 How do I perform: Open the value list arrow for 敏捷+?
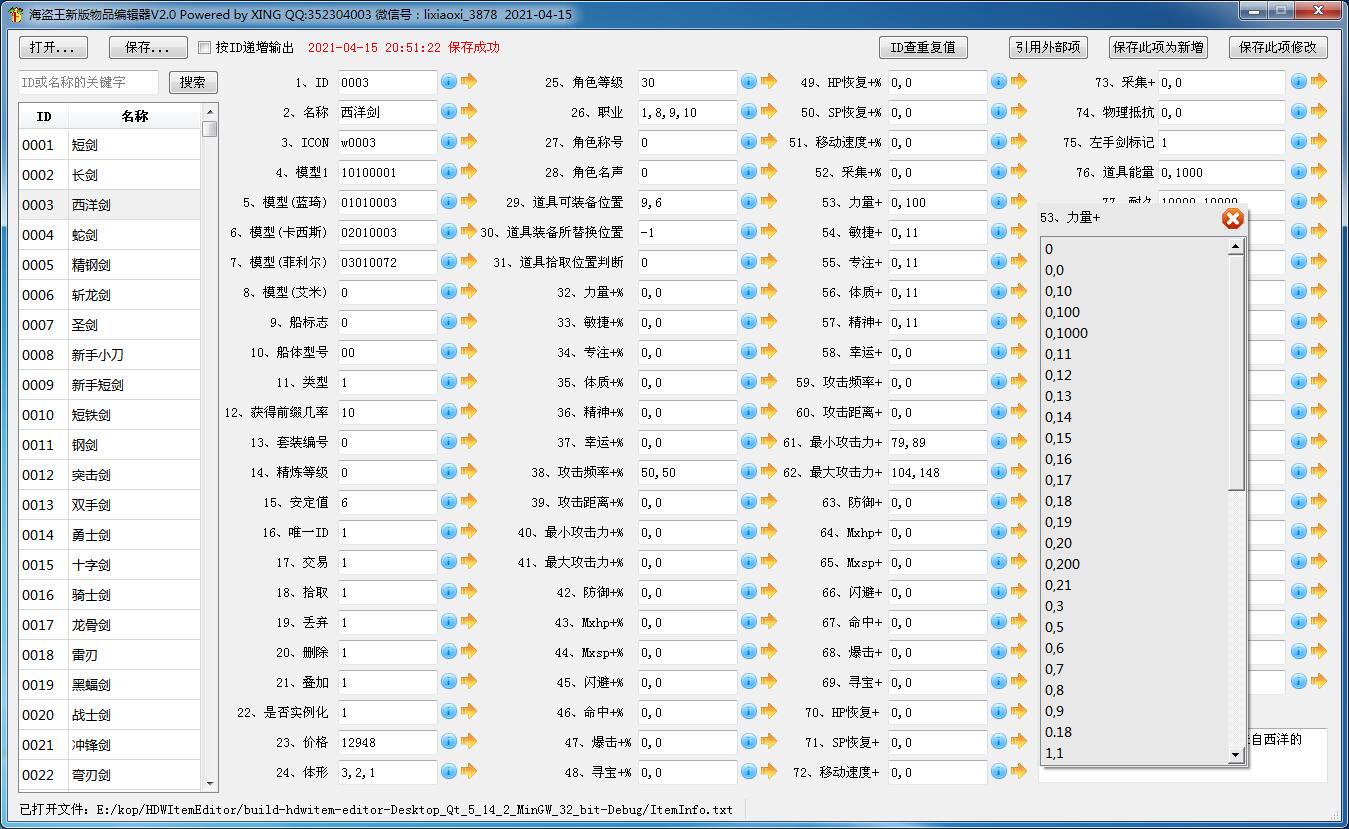tap(1018, 232)
